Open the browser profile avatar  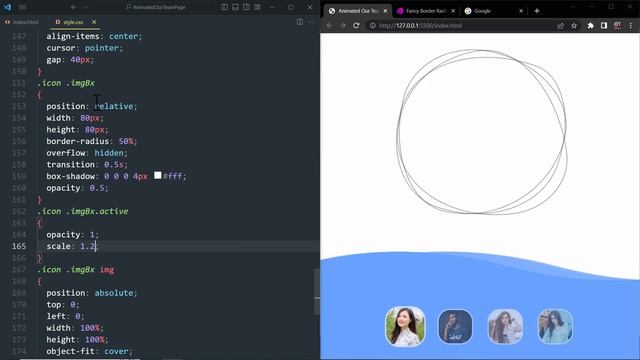point(618,25)
